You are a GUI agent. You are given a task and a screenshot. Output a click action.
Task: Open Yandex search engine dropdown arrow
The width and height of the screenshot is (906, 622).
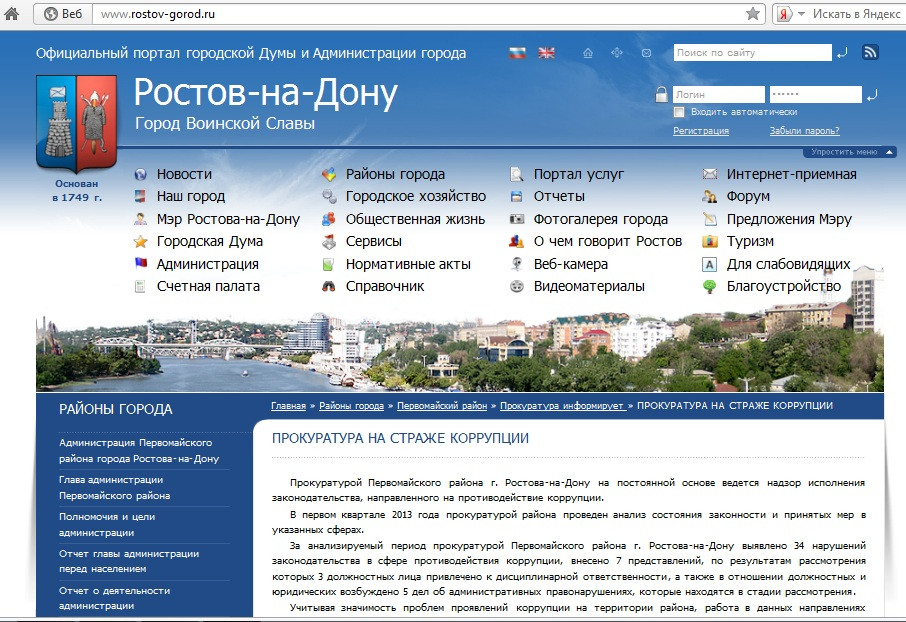click(x=801, y=14)
